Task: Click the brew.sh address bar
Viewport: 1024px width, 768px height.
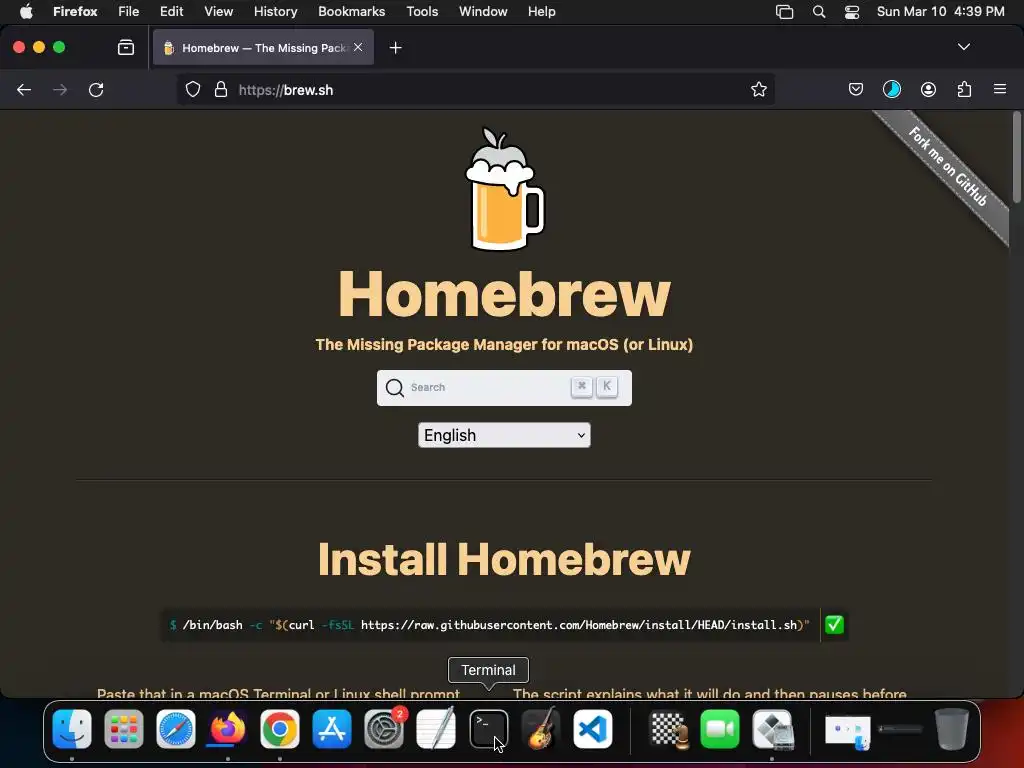Action: (x=477, y=89)
